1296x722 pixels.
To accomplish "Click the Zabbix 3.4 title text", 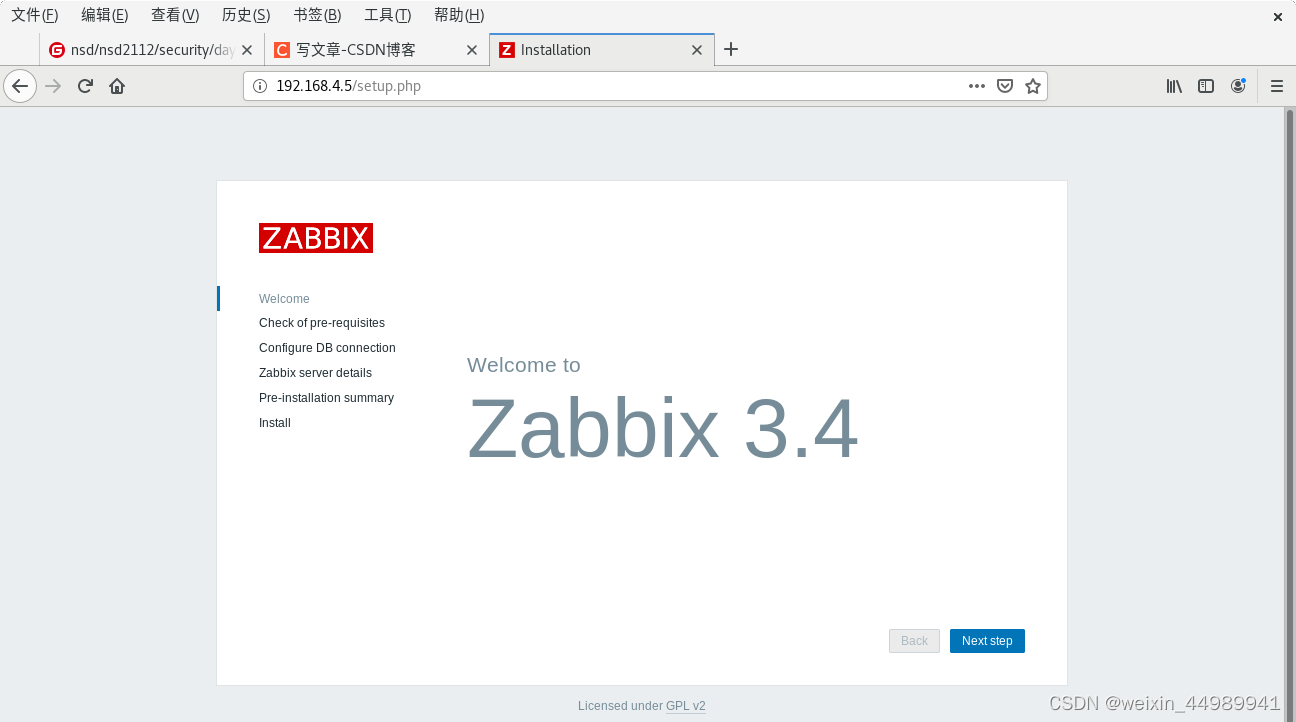I will (x=663, y=429).
